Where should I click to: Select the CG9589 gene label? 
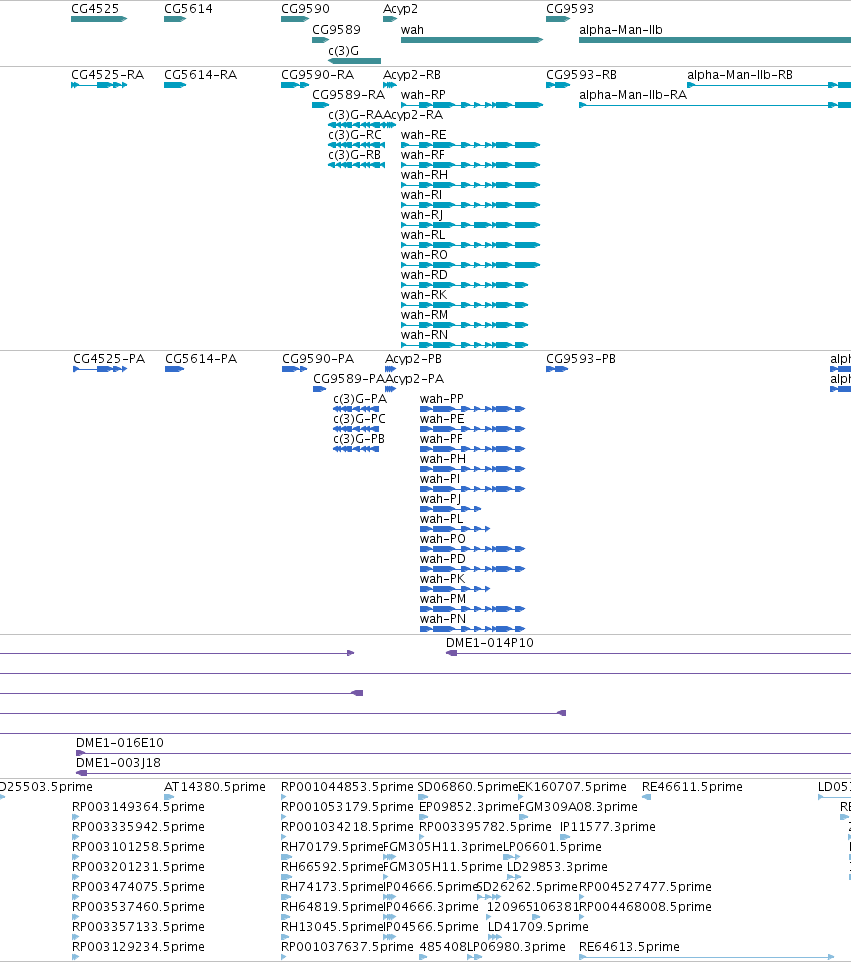point(336,30)
